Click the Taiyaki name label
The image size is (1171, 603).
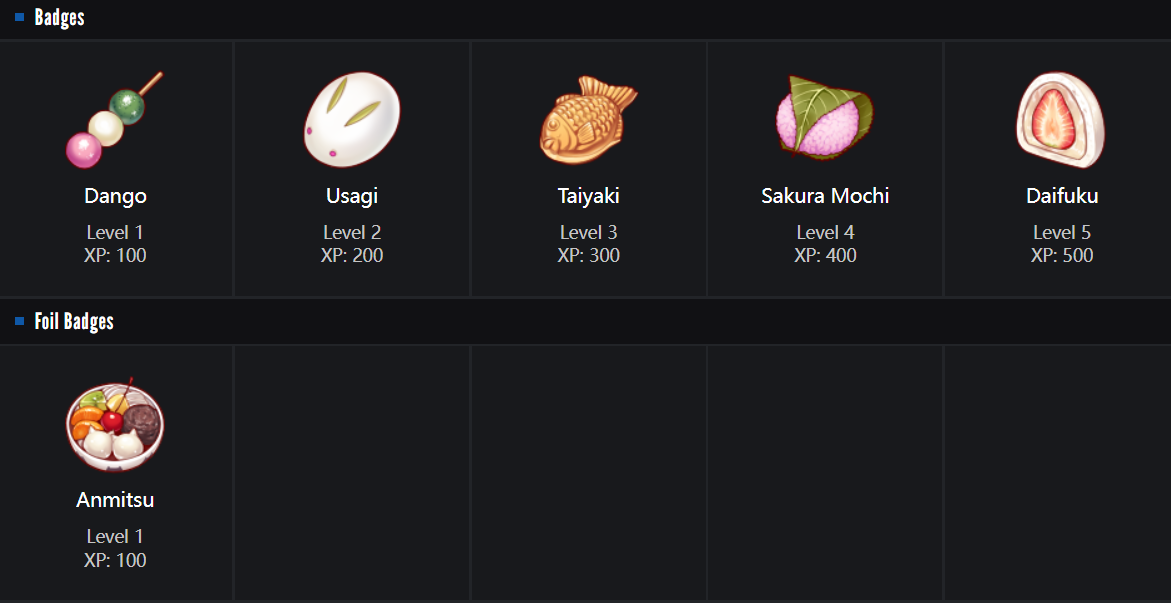(x=588, y=196)
